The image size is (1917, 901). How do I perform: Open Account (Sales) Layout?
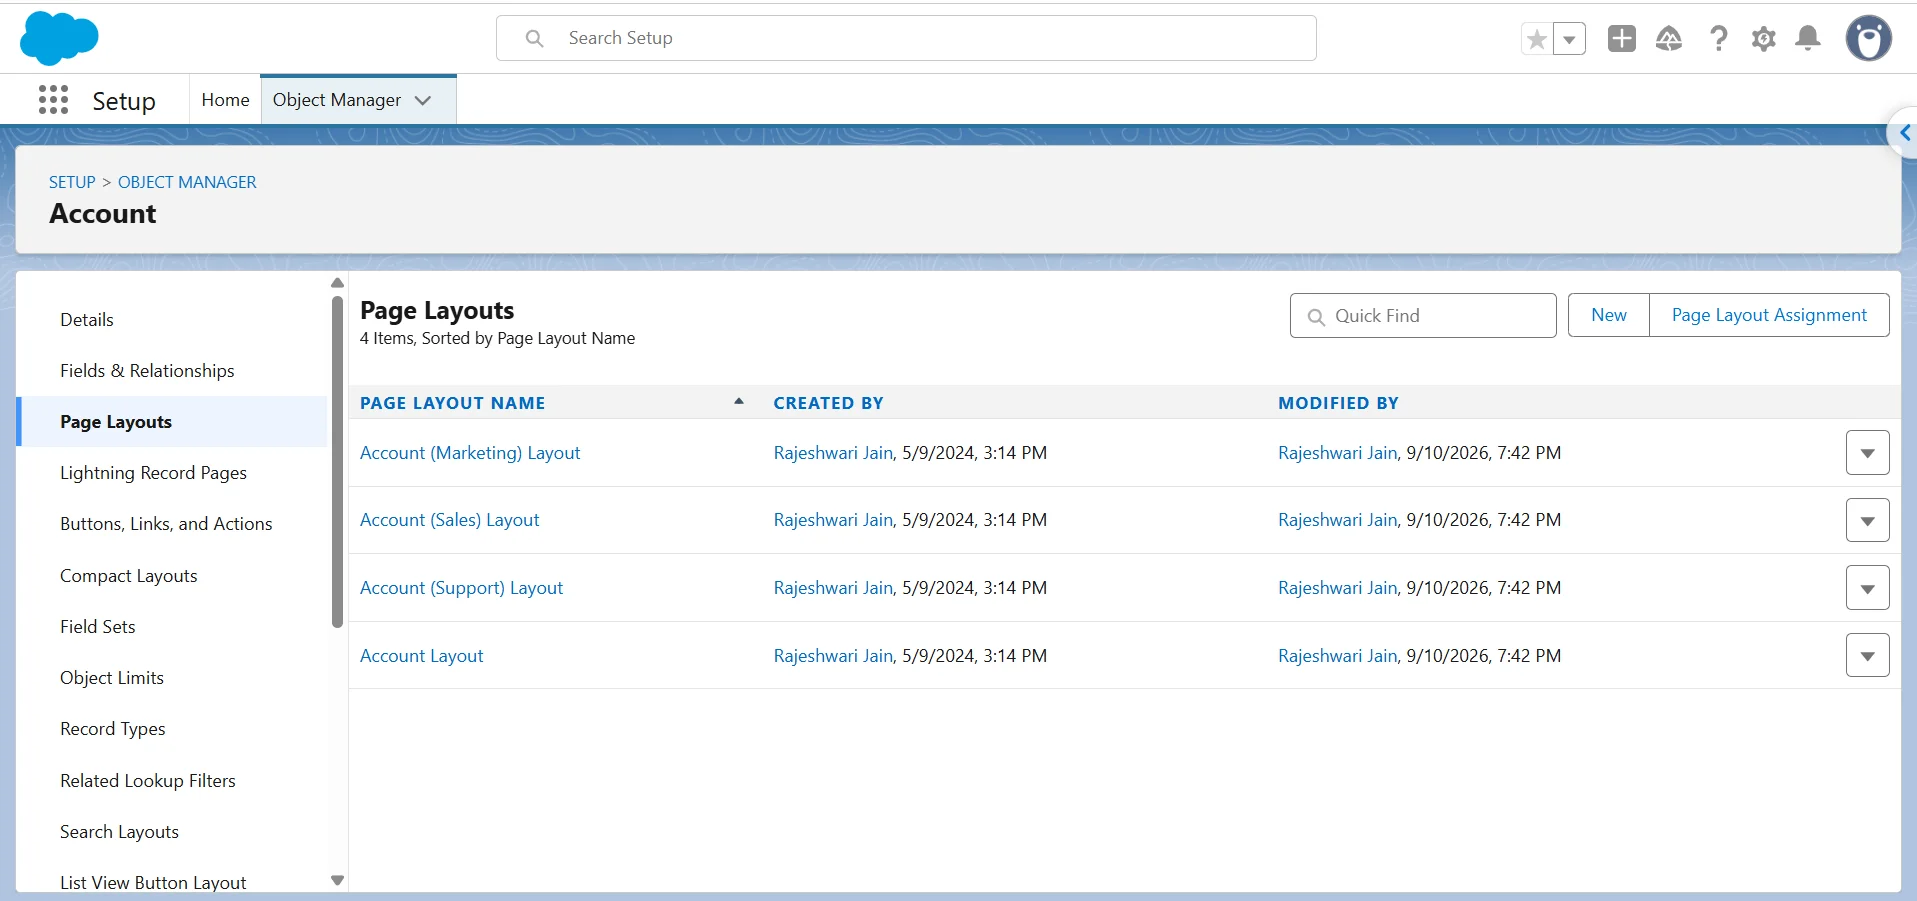click(x=449, y=520)
